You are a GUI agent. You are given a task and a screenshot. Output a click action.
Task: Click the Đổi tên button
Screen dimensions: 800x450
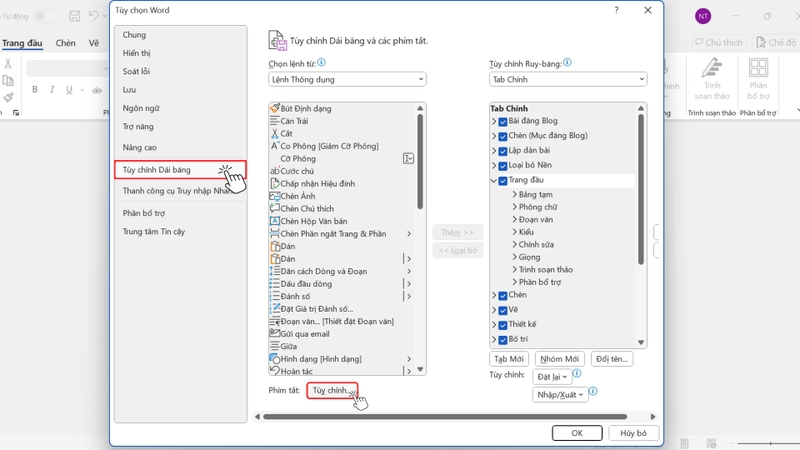coord(612,359)
